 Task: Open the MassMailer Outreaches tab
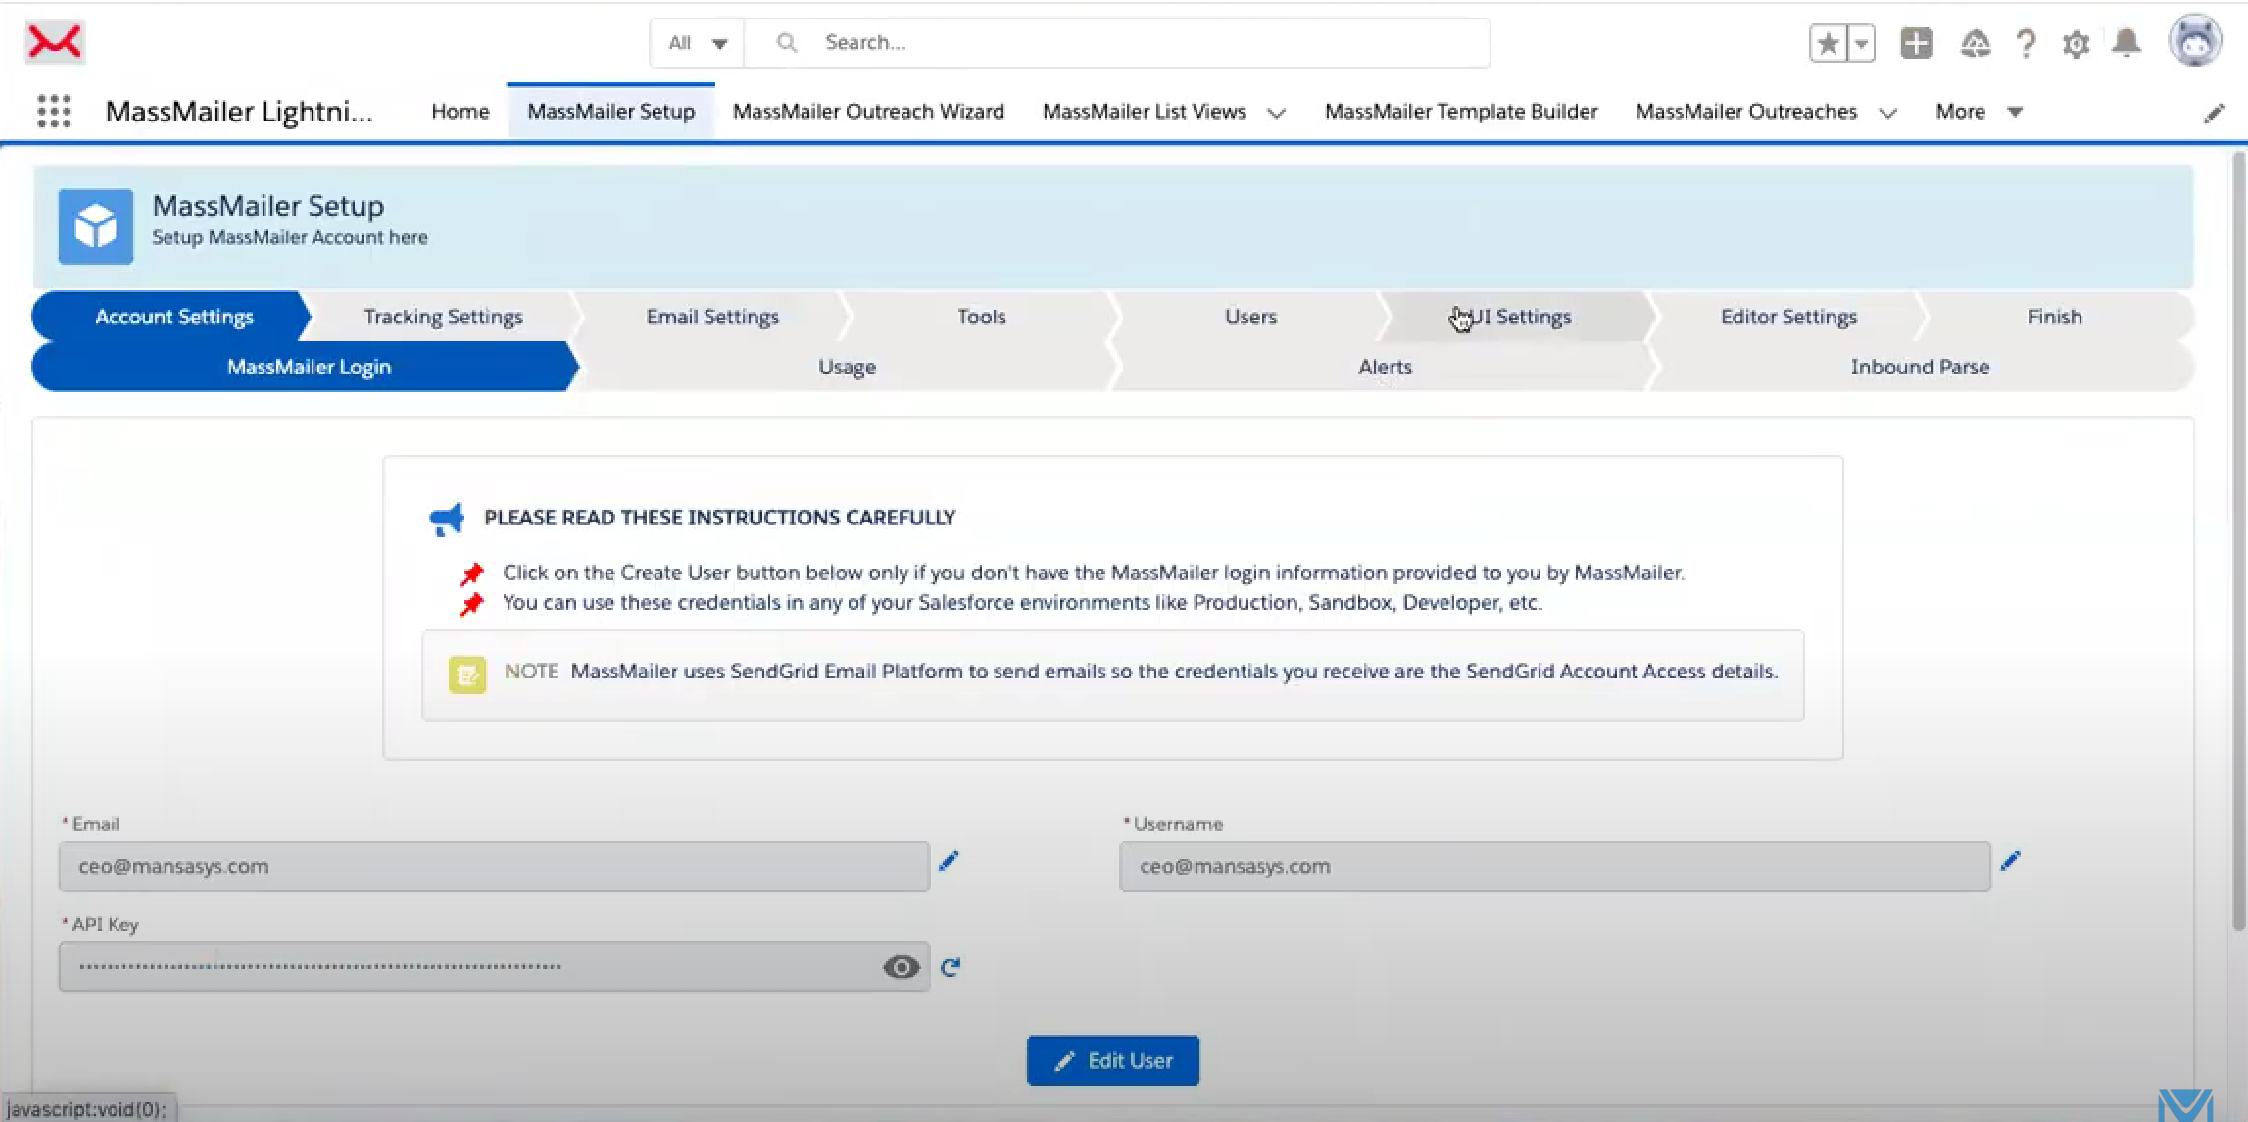coord(1746,112)
